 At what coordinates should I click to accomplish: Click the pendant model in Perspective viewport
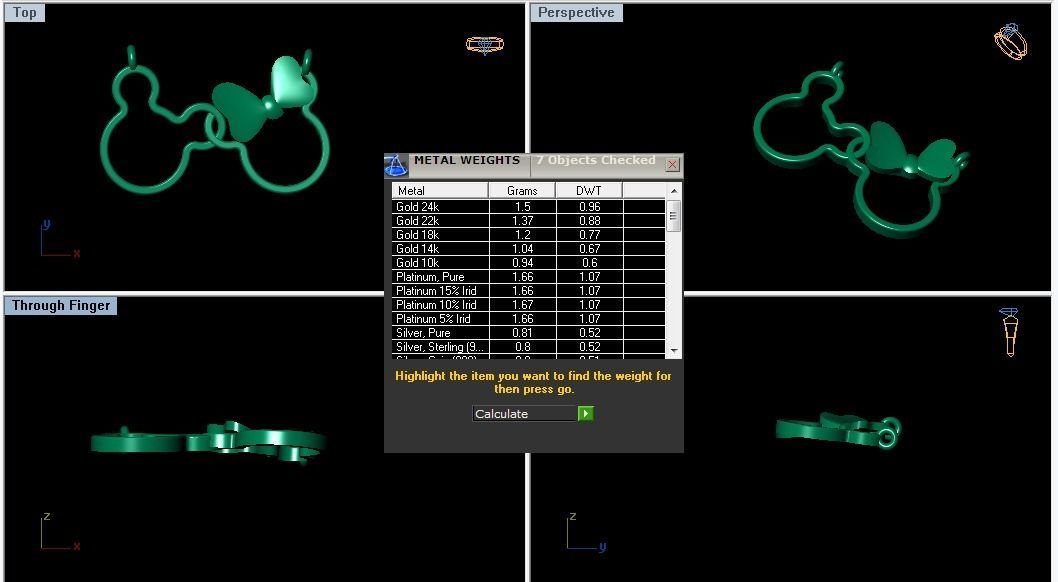[x=861, y=150]
